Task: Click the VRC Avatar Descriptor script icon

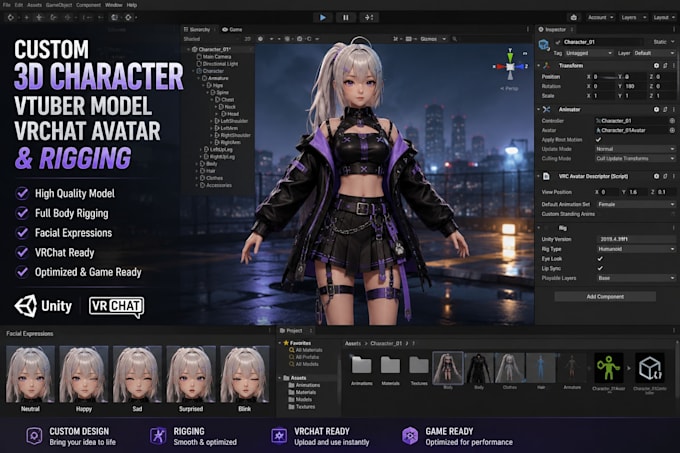Action: (546, 176)
